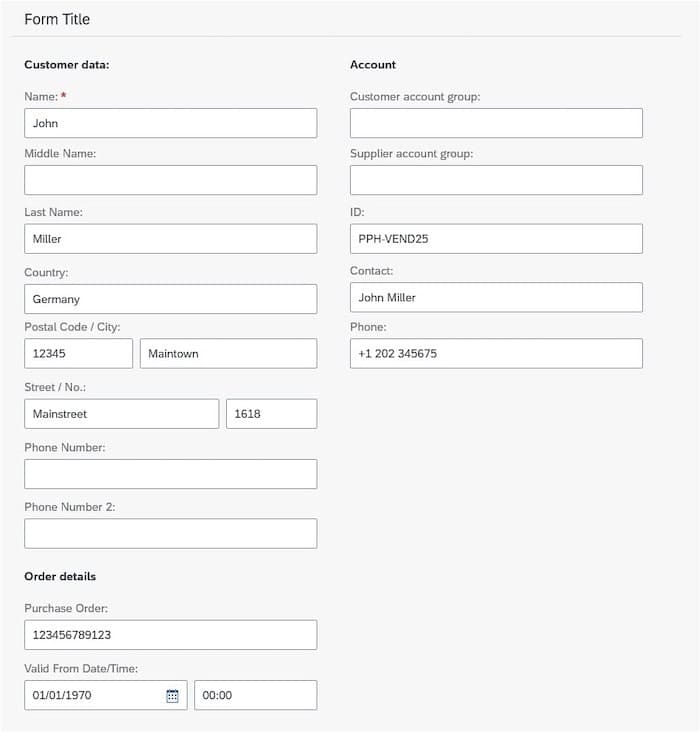Click the Valid From Date/Time: label
This screenshot has height=732, width=700.
coord(81,669)
